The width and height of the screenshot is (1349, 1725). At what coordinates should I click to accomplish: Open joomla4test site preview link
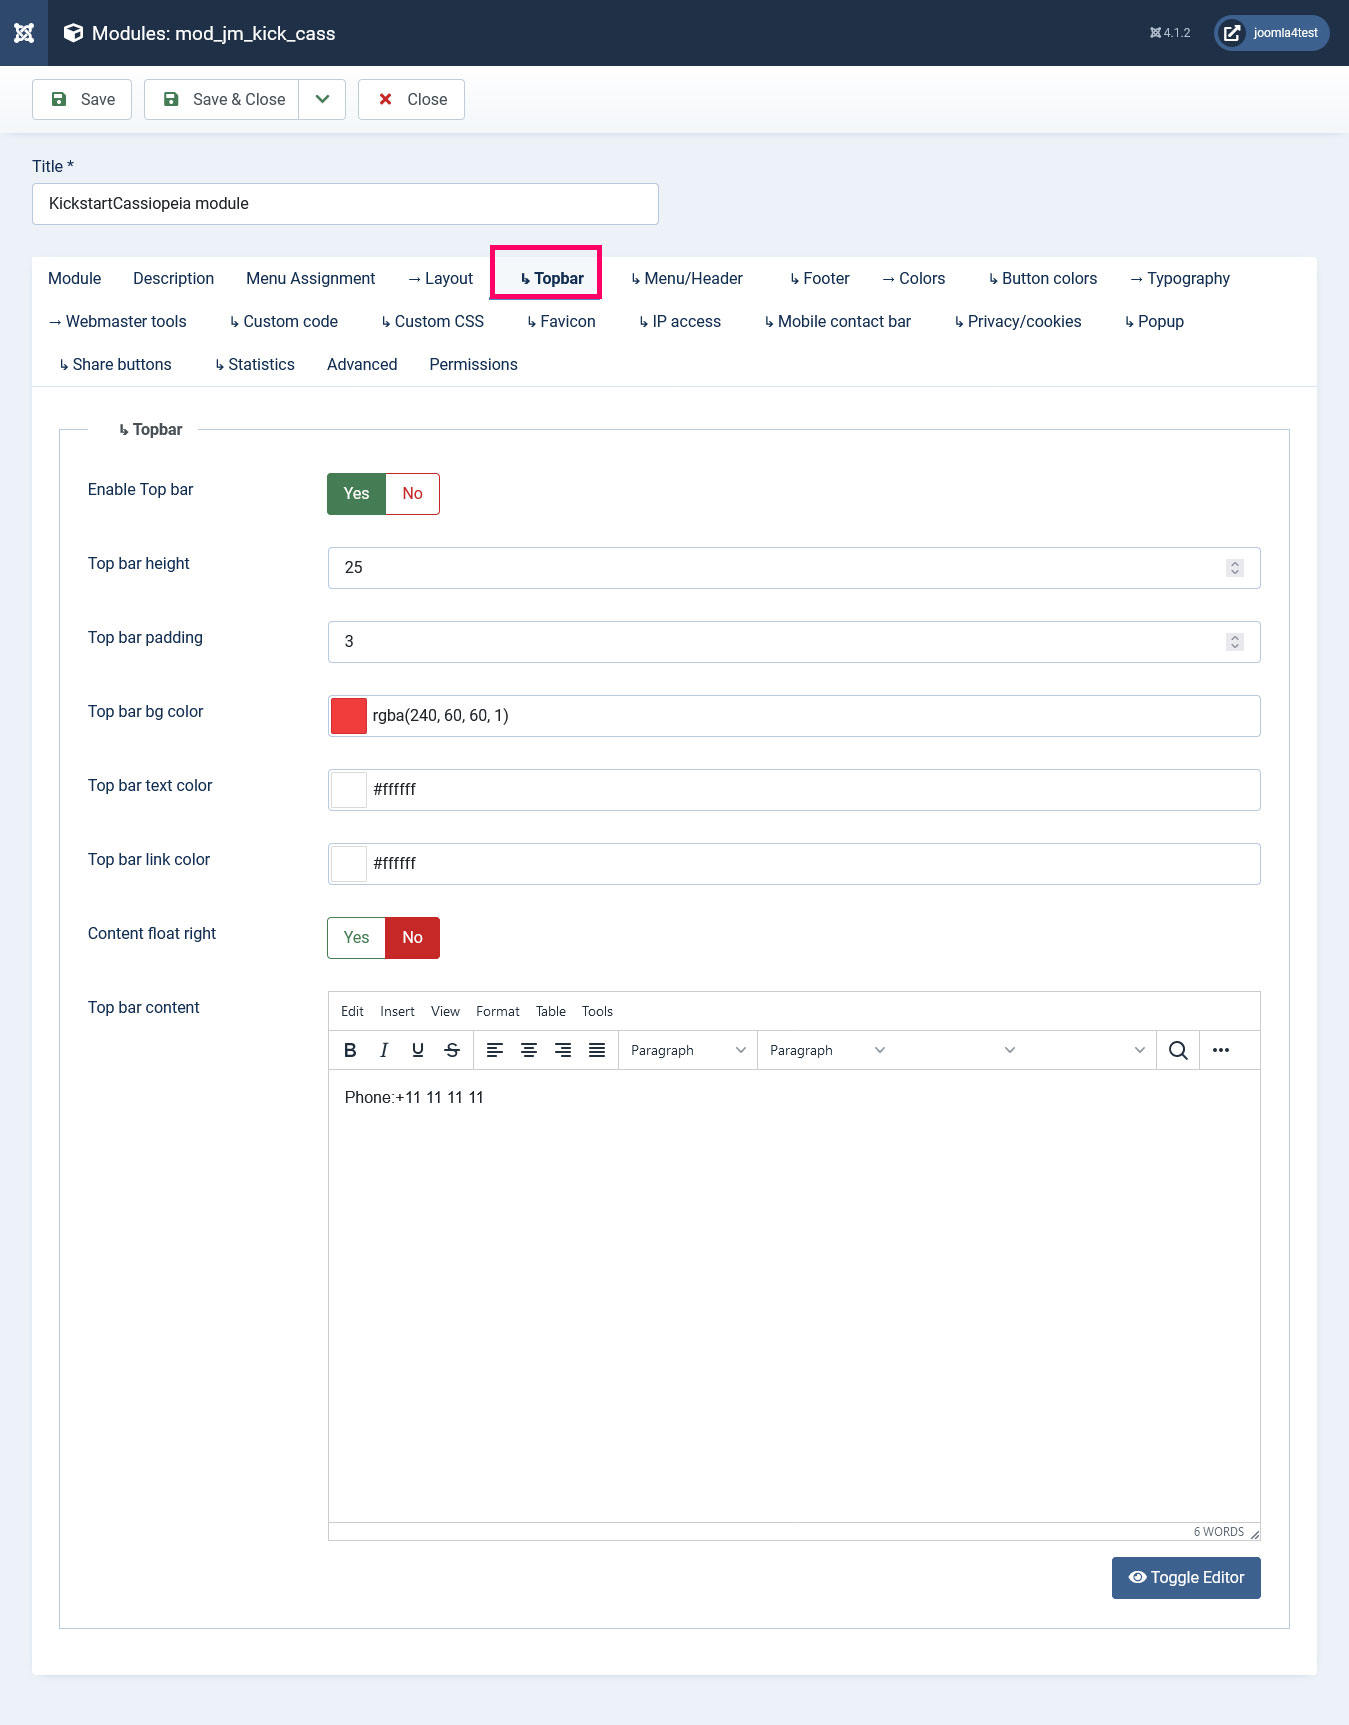(1272, 33)
